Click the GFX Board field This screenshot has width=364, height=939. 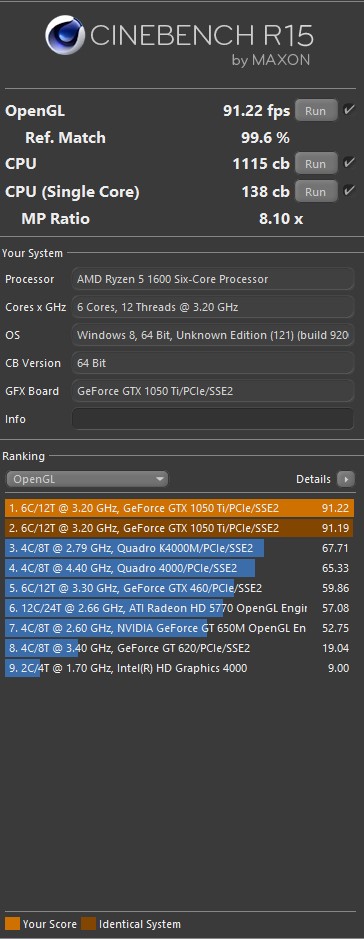pos(213,391)
